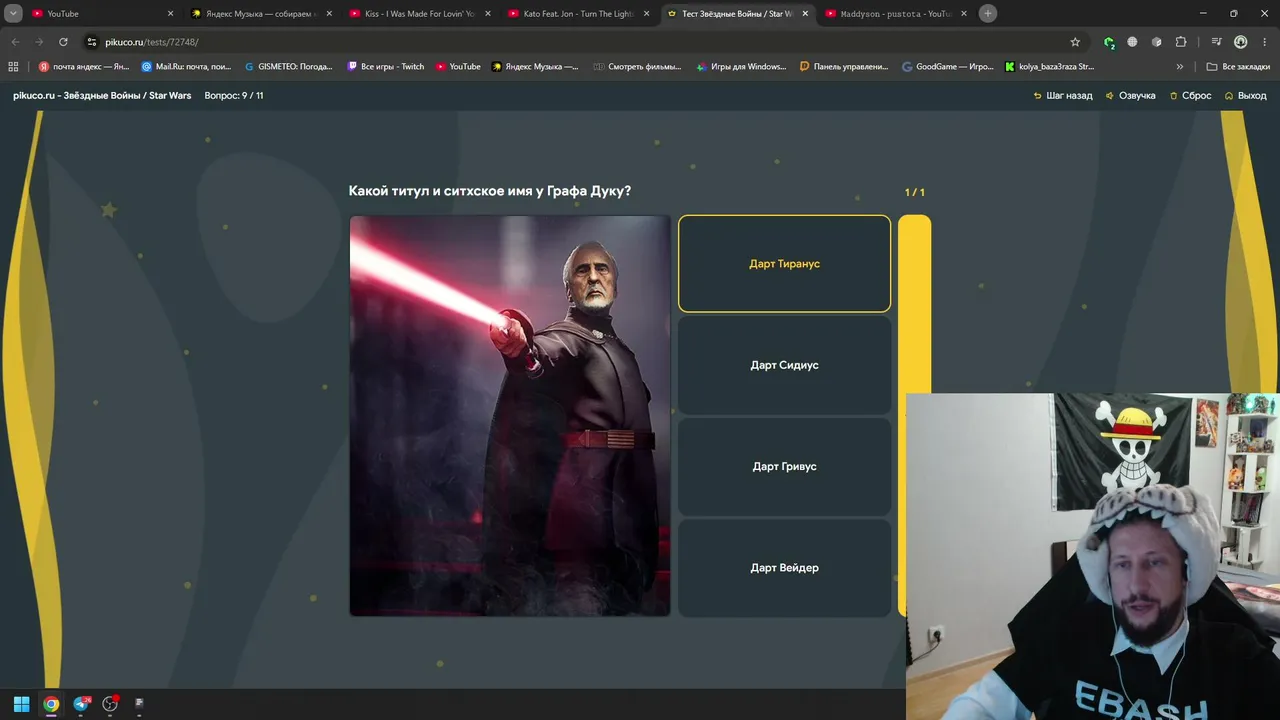This screenshot has width=1280, height=720.
Task: Open a new browser tab
Action: point(988,14)
